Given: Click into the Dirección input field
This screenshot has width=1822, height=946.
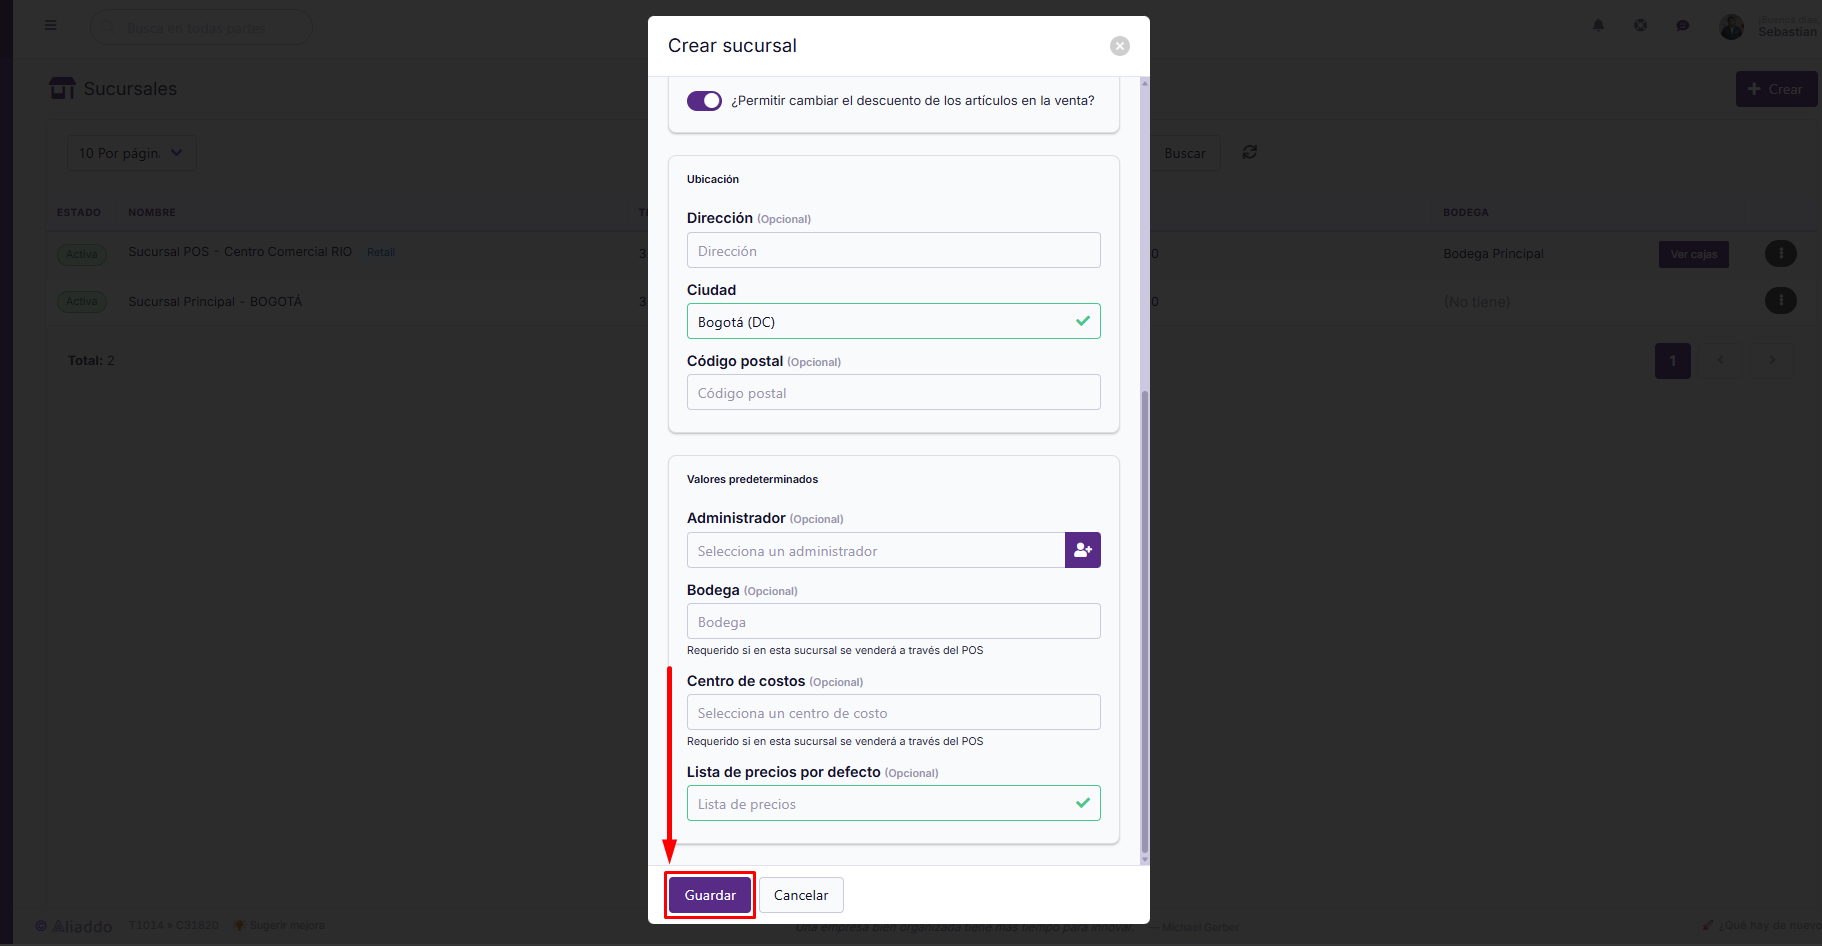Looking at the screenshot, I should click(x=893, y=250).
